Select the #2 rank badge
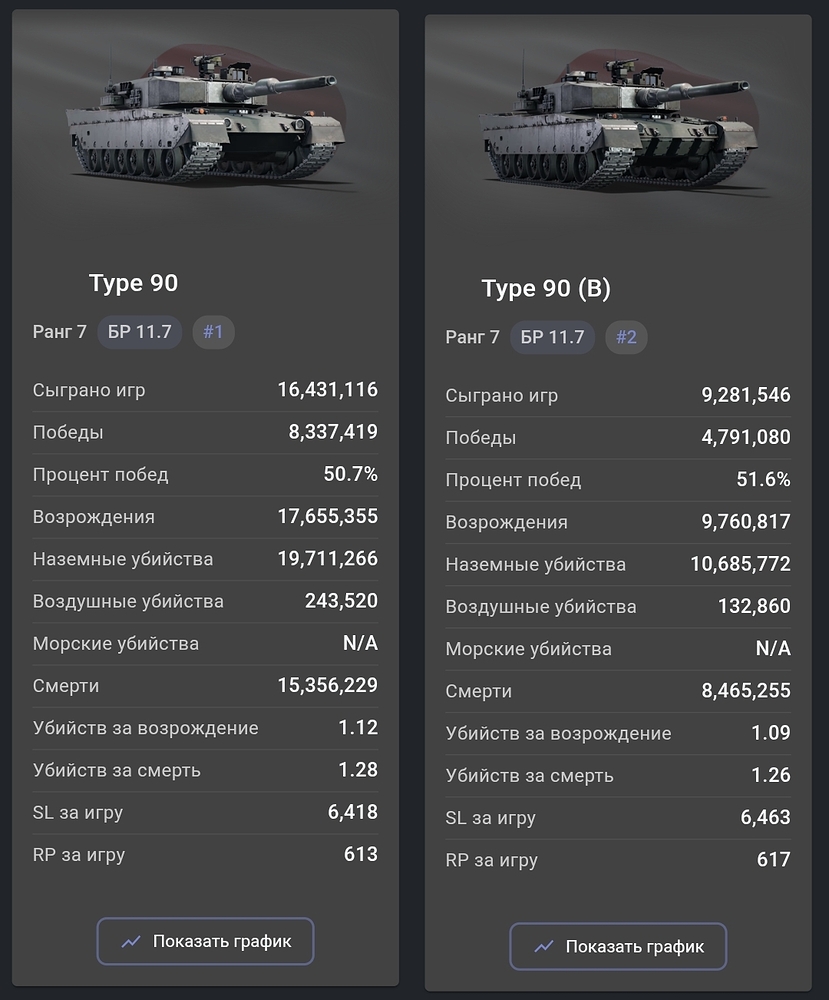 pos(626,337)
